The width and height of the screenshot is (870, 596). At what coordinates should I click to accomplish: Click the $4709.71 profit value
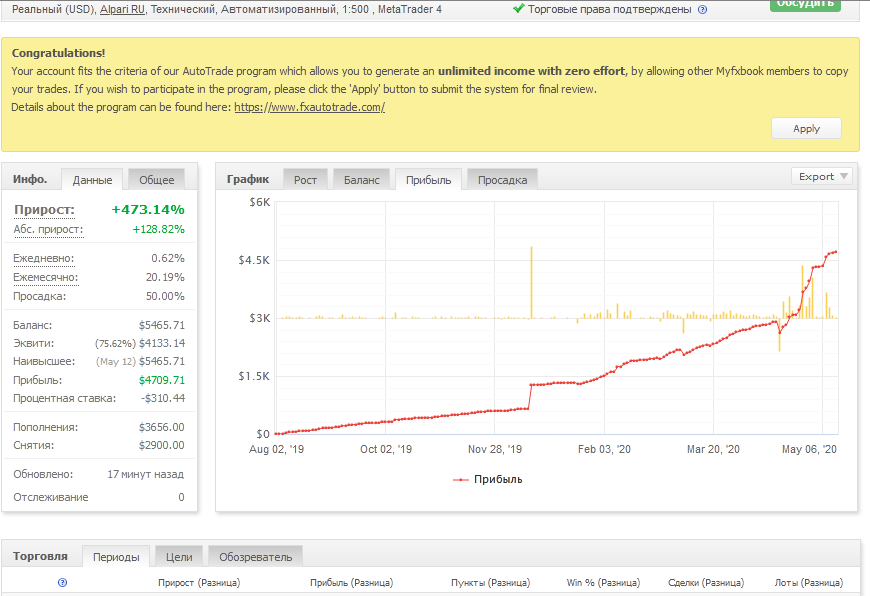(x=161, y=380)
